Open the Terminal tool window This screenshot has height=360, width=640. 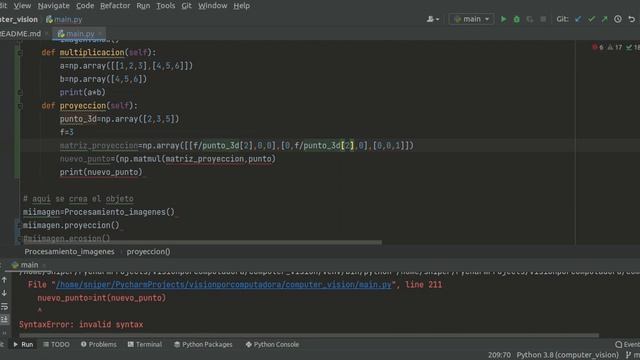click(145, 344)
